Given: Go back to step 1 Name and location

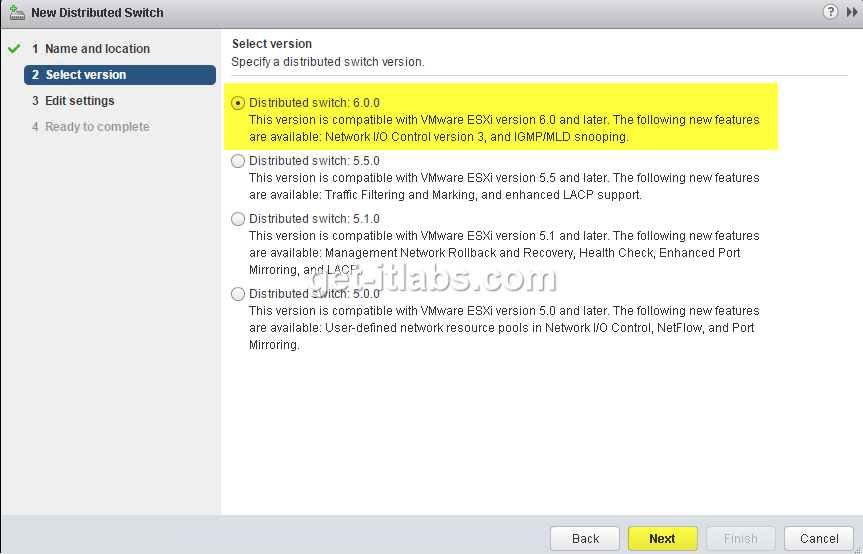Looking at the screenshot, I should point(97,49).
